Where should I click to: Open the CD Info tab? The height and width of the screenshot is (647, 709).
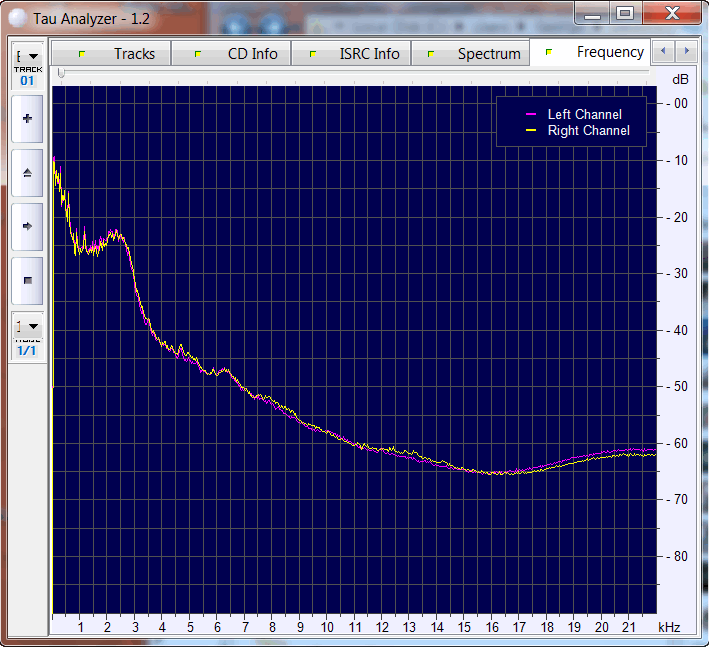[x=252, y=54]
